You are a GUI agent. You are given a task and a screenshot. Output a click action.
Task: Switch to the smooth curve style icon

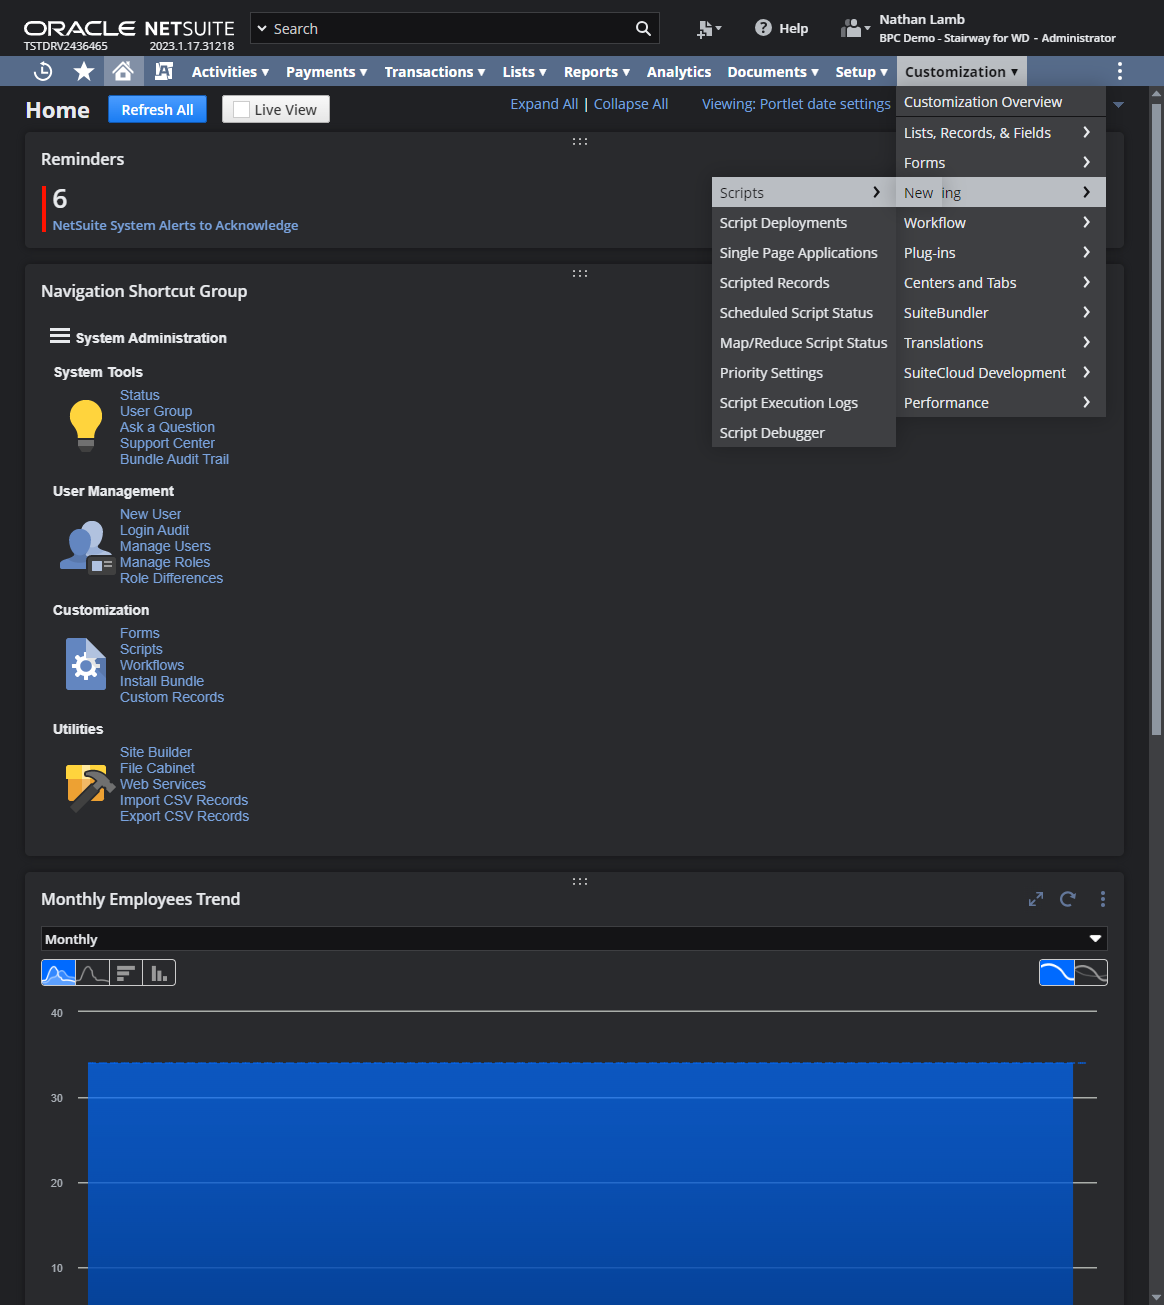[x=1057, y=973]
